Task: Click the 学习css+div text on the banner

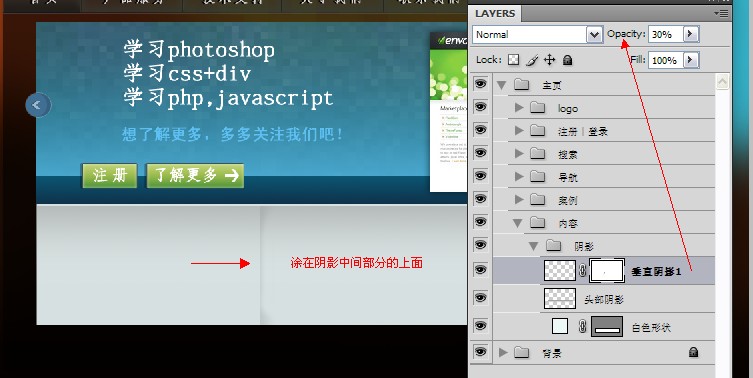Action: pos(187,73)
